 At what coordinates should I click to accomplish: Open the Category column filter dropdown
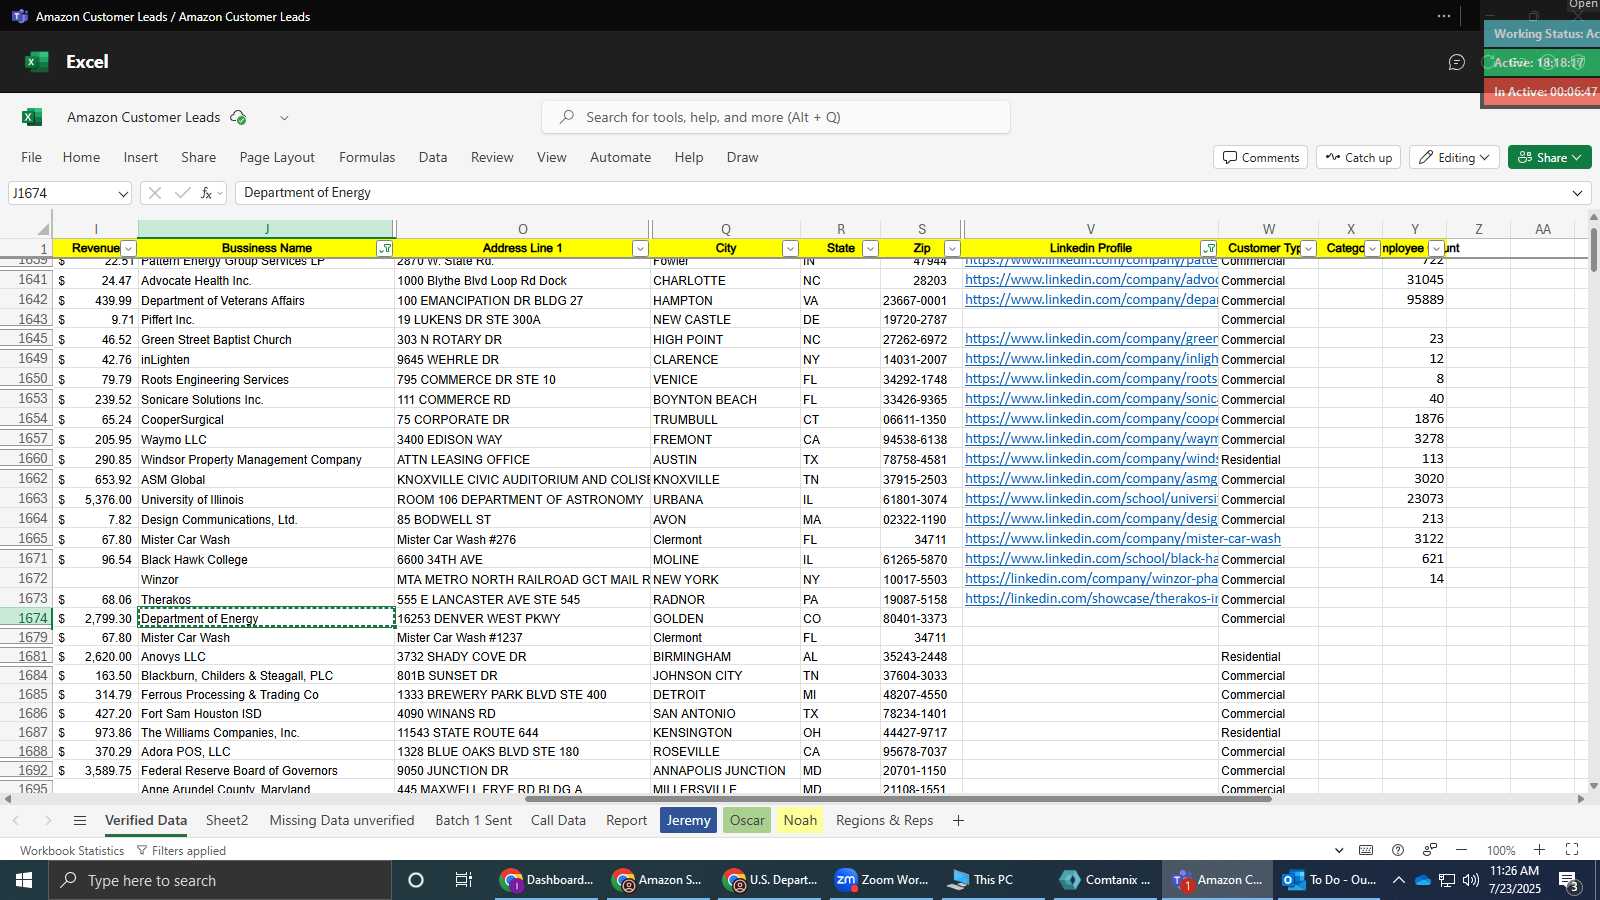(x=1372, y=249)
